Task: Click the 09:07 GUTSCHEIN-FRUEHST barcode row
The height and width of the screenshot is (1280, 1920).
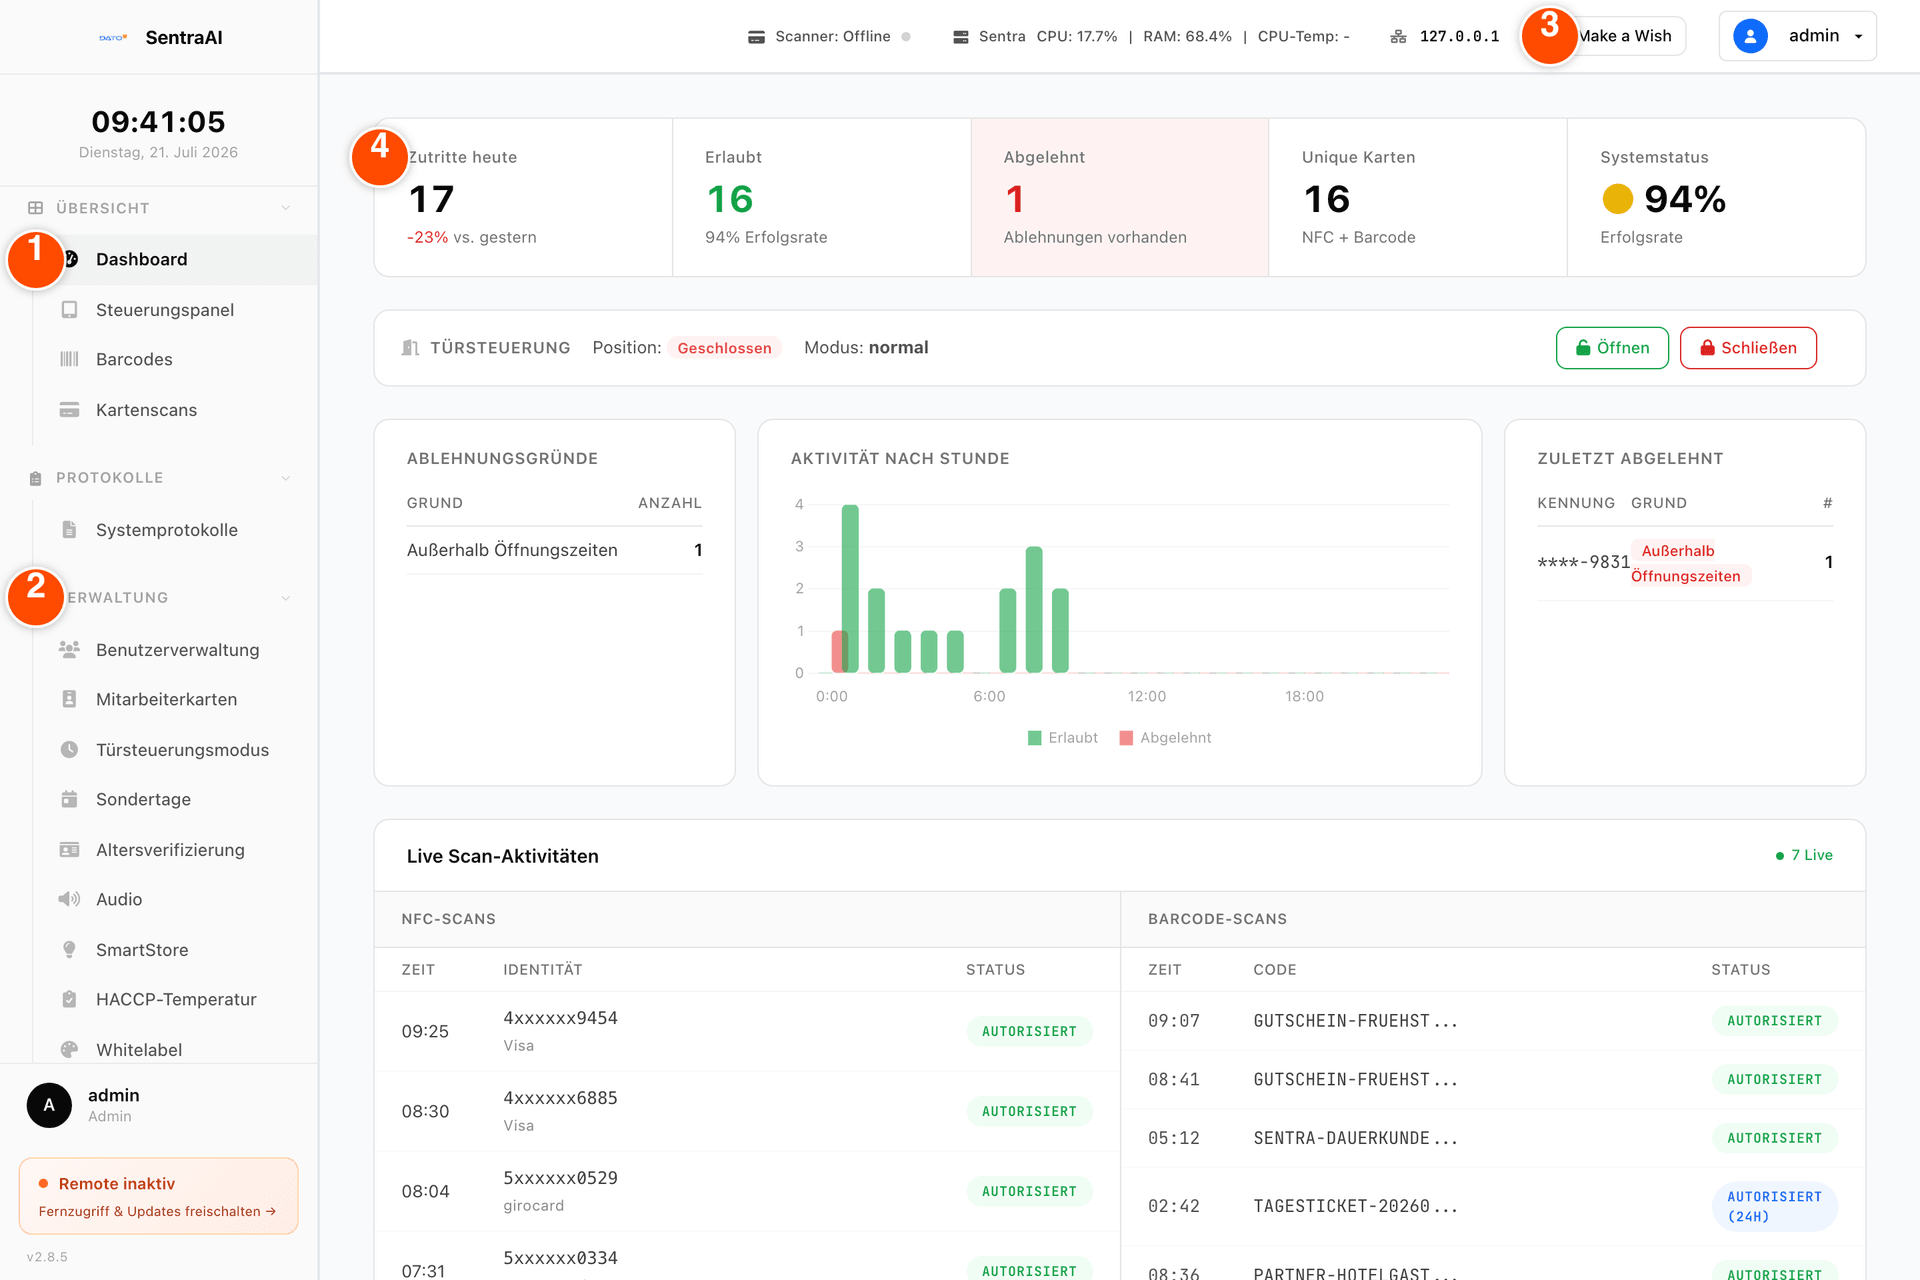Action: (1493, 1021)
